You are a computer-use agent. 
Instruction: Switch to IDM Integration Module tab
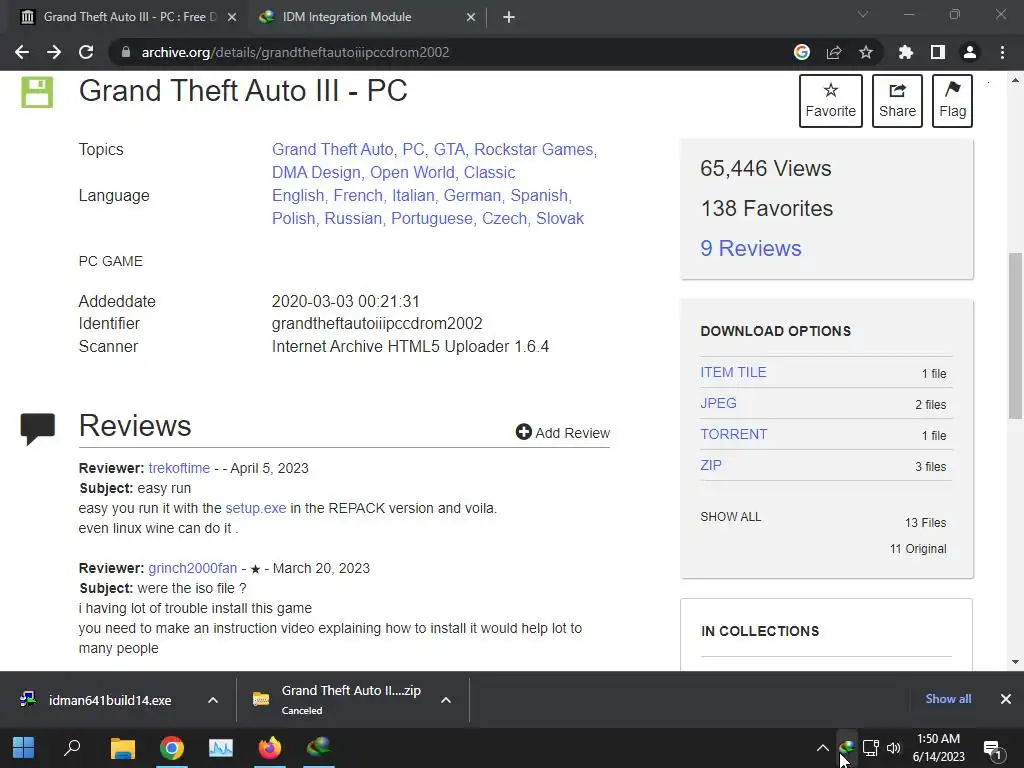[368, 17]
